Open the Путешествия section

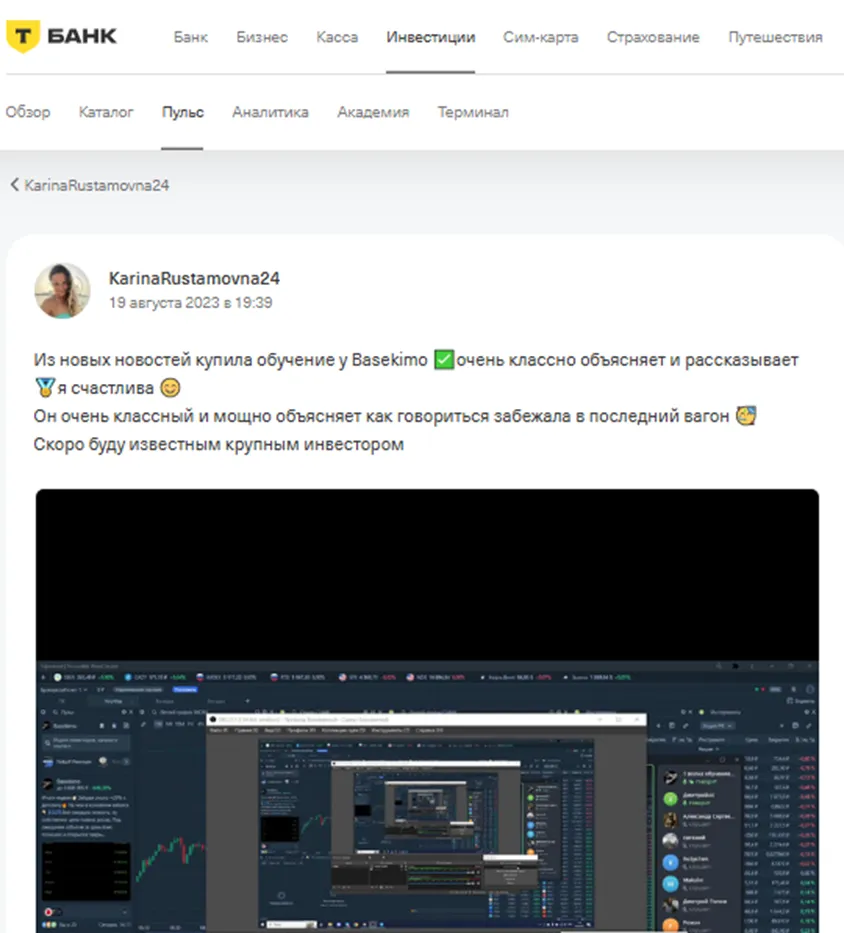coord(775,37)
